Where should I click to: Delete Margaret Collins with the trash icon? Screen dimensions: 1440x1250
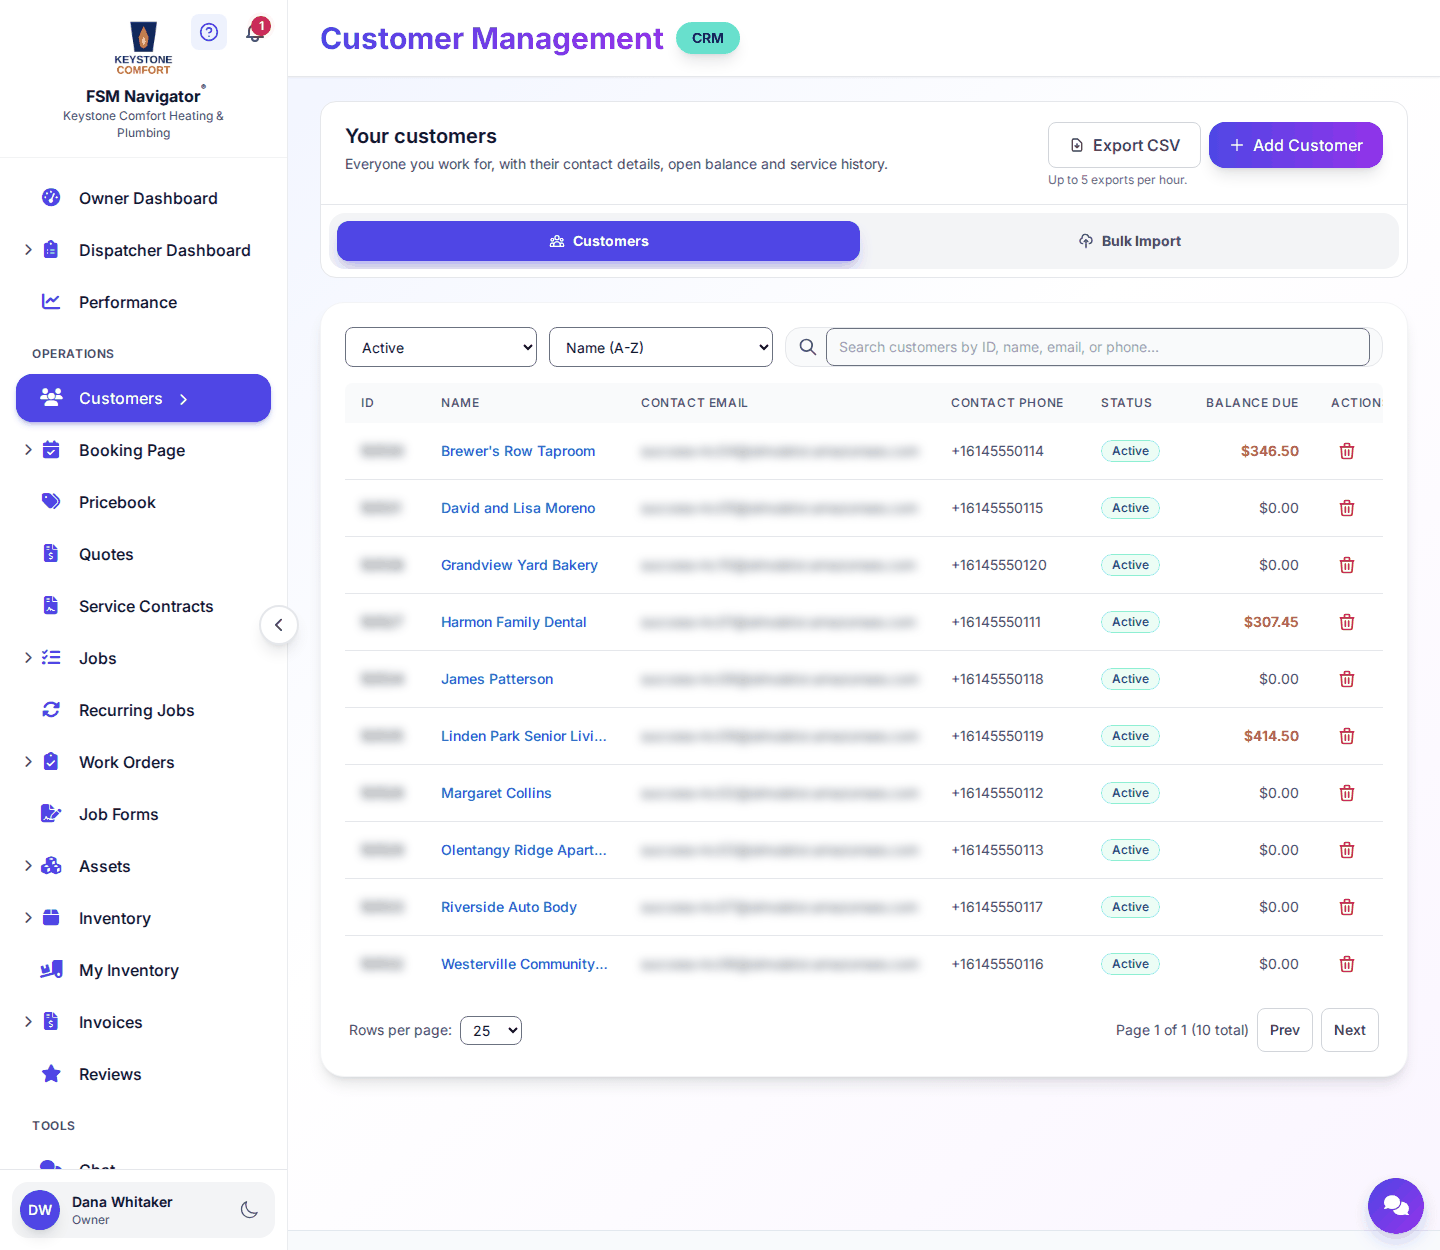pos(1347,793)
